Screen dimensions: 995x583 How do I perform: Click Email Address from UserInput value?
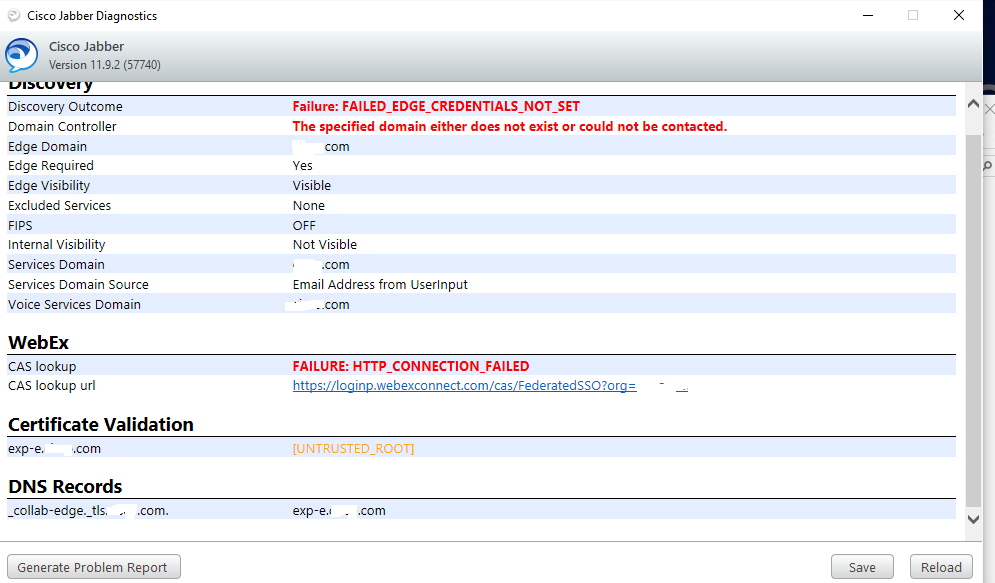click(x=380, y=285)
